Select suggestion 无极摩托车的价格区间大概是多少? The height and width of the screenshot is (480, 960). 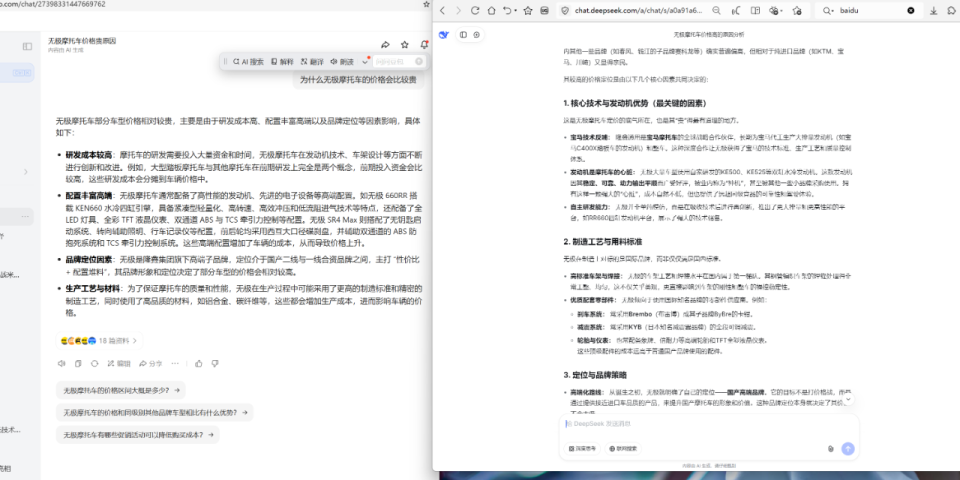[121, 390]
